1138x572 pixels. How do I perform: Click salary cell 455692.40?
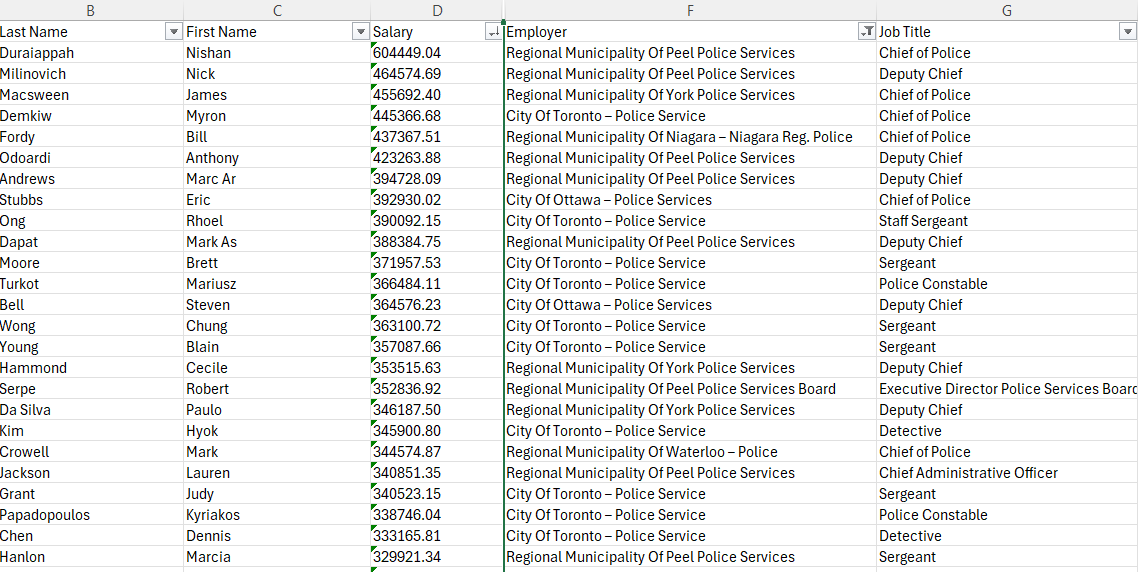[437, 94]
